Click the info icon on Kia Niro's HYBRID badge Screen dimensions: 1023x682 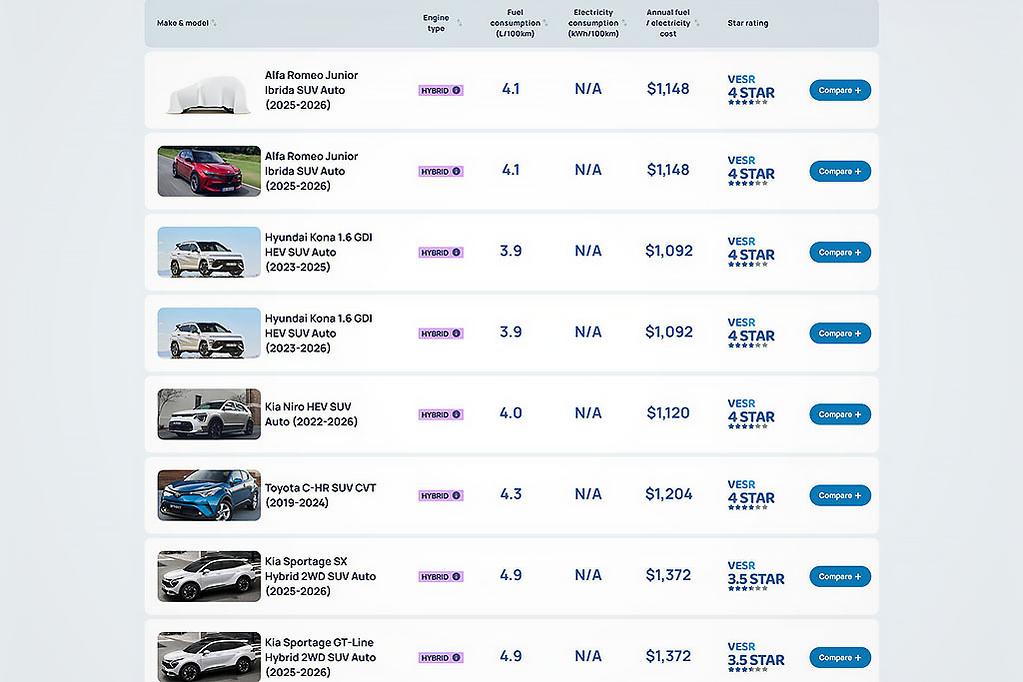[458, 414]
